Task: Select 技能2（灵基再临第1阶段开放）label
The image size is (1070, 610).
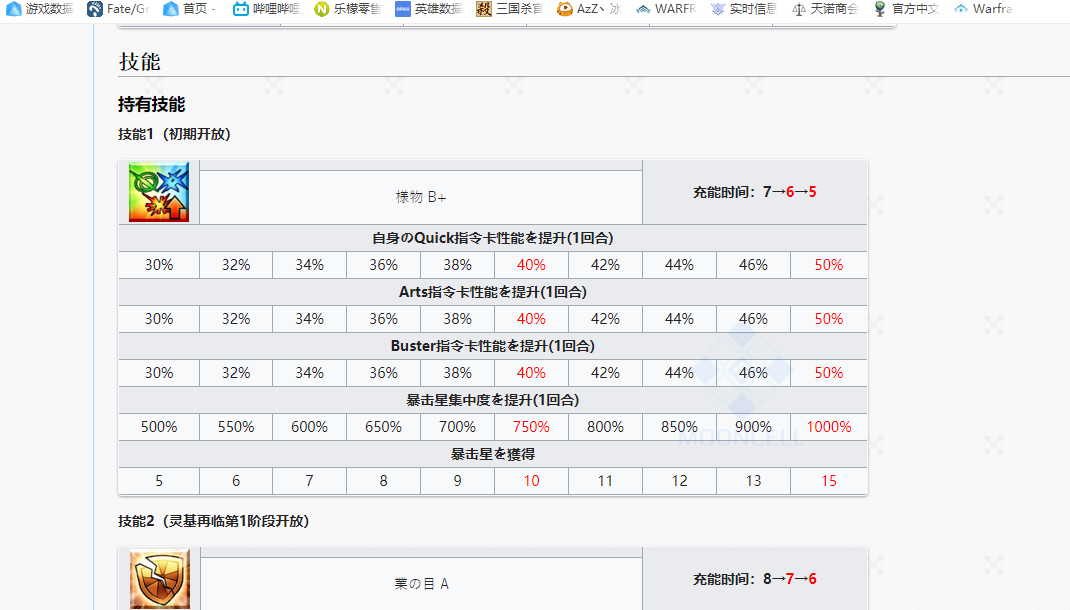Action: 214,521
